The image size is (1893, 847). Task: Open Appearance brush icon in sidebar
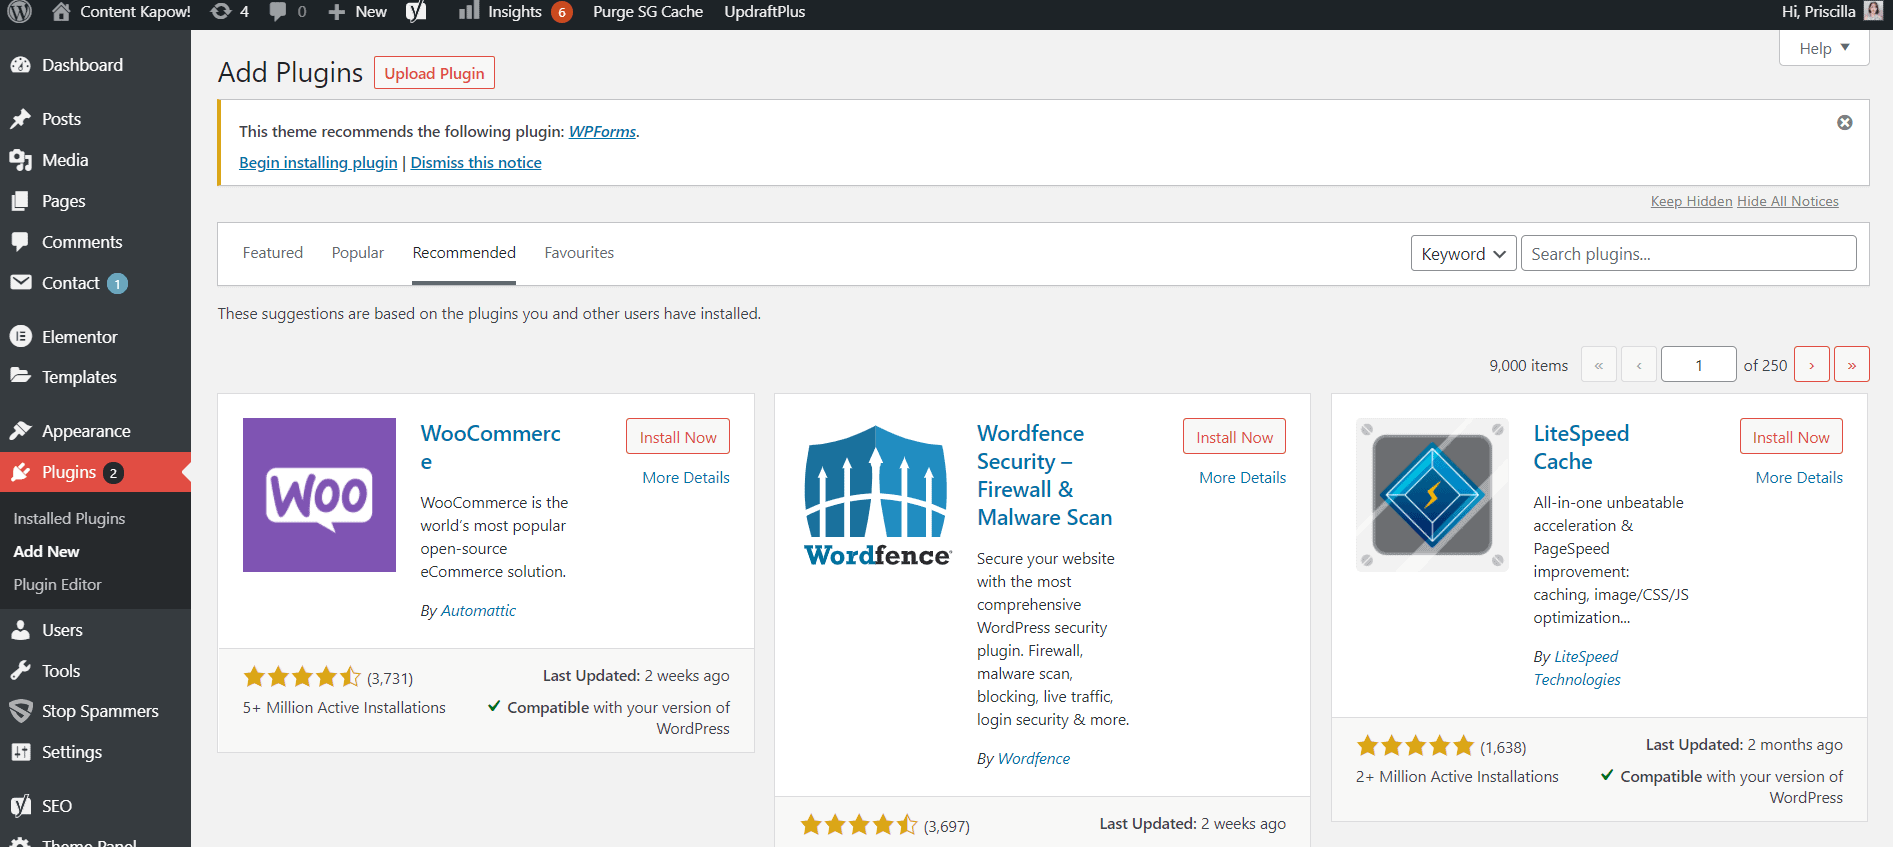[x=20, y=431]
